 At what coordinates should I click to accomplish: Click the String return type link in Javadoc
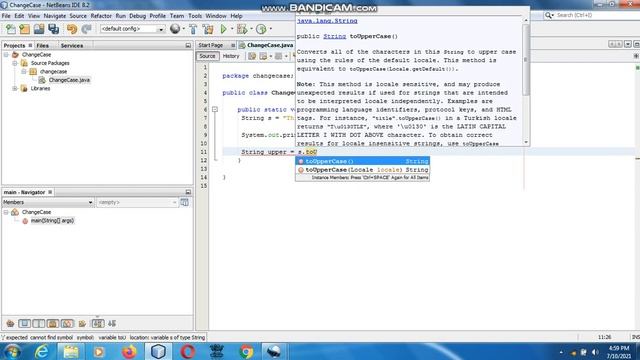(335, 36)
